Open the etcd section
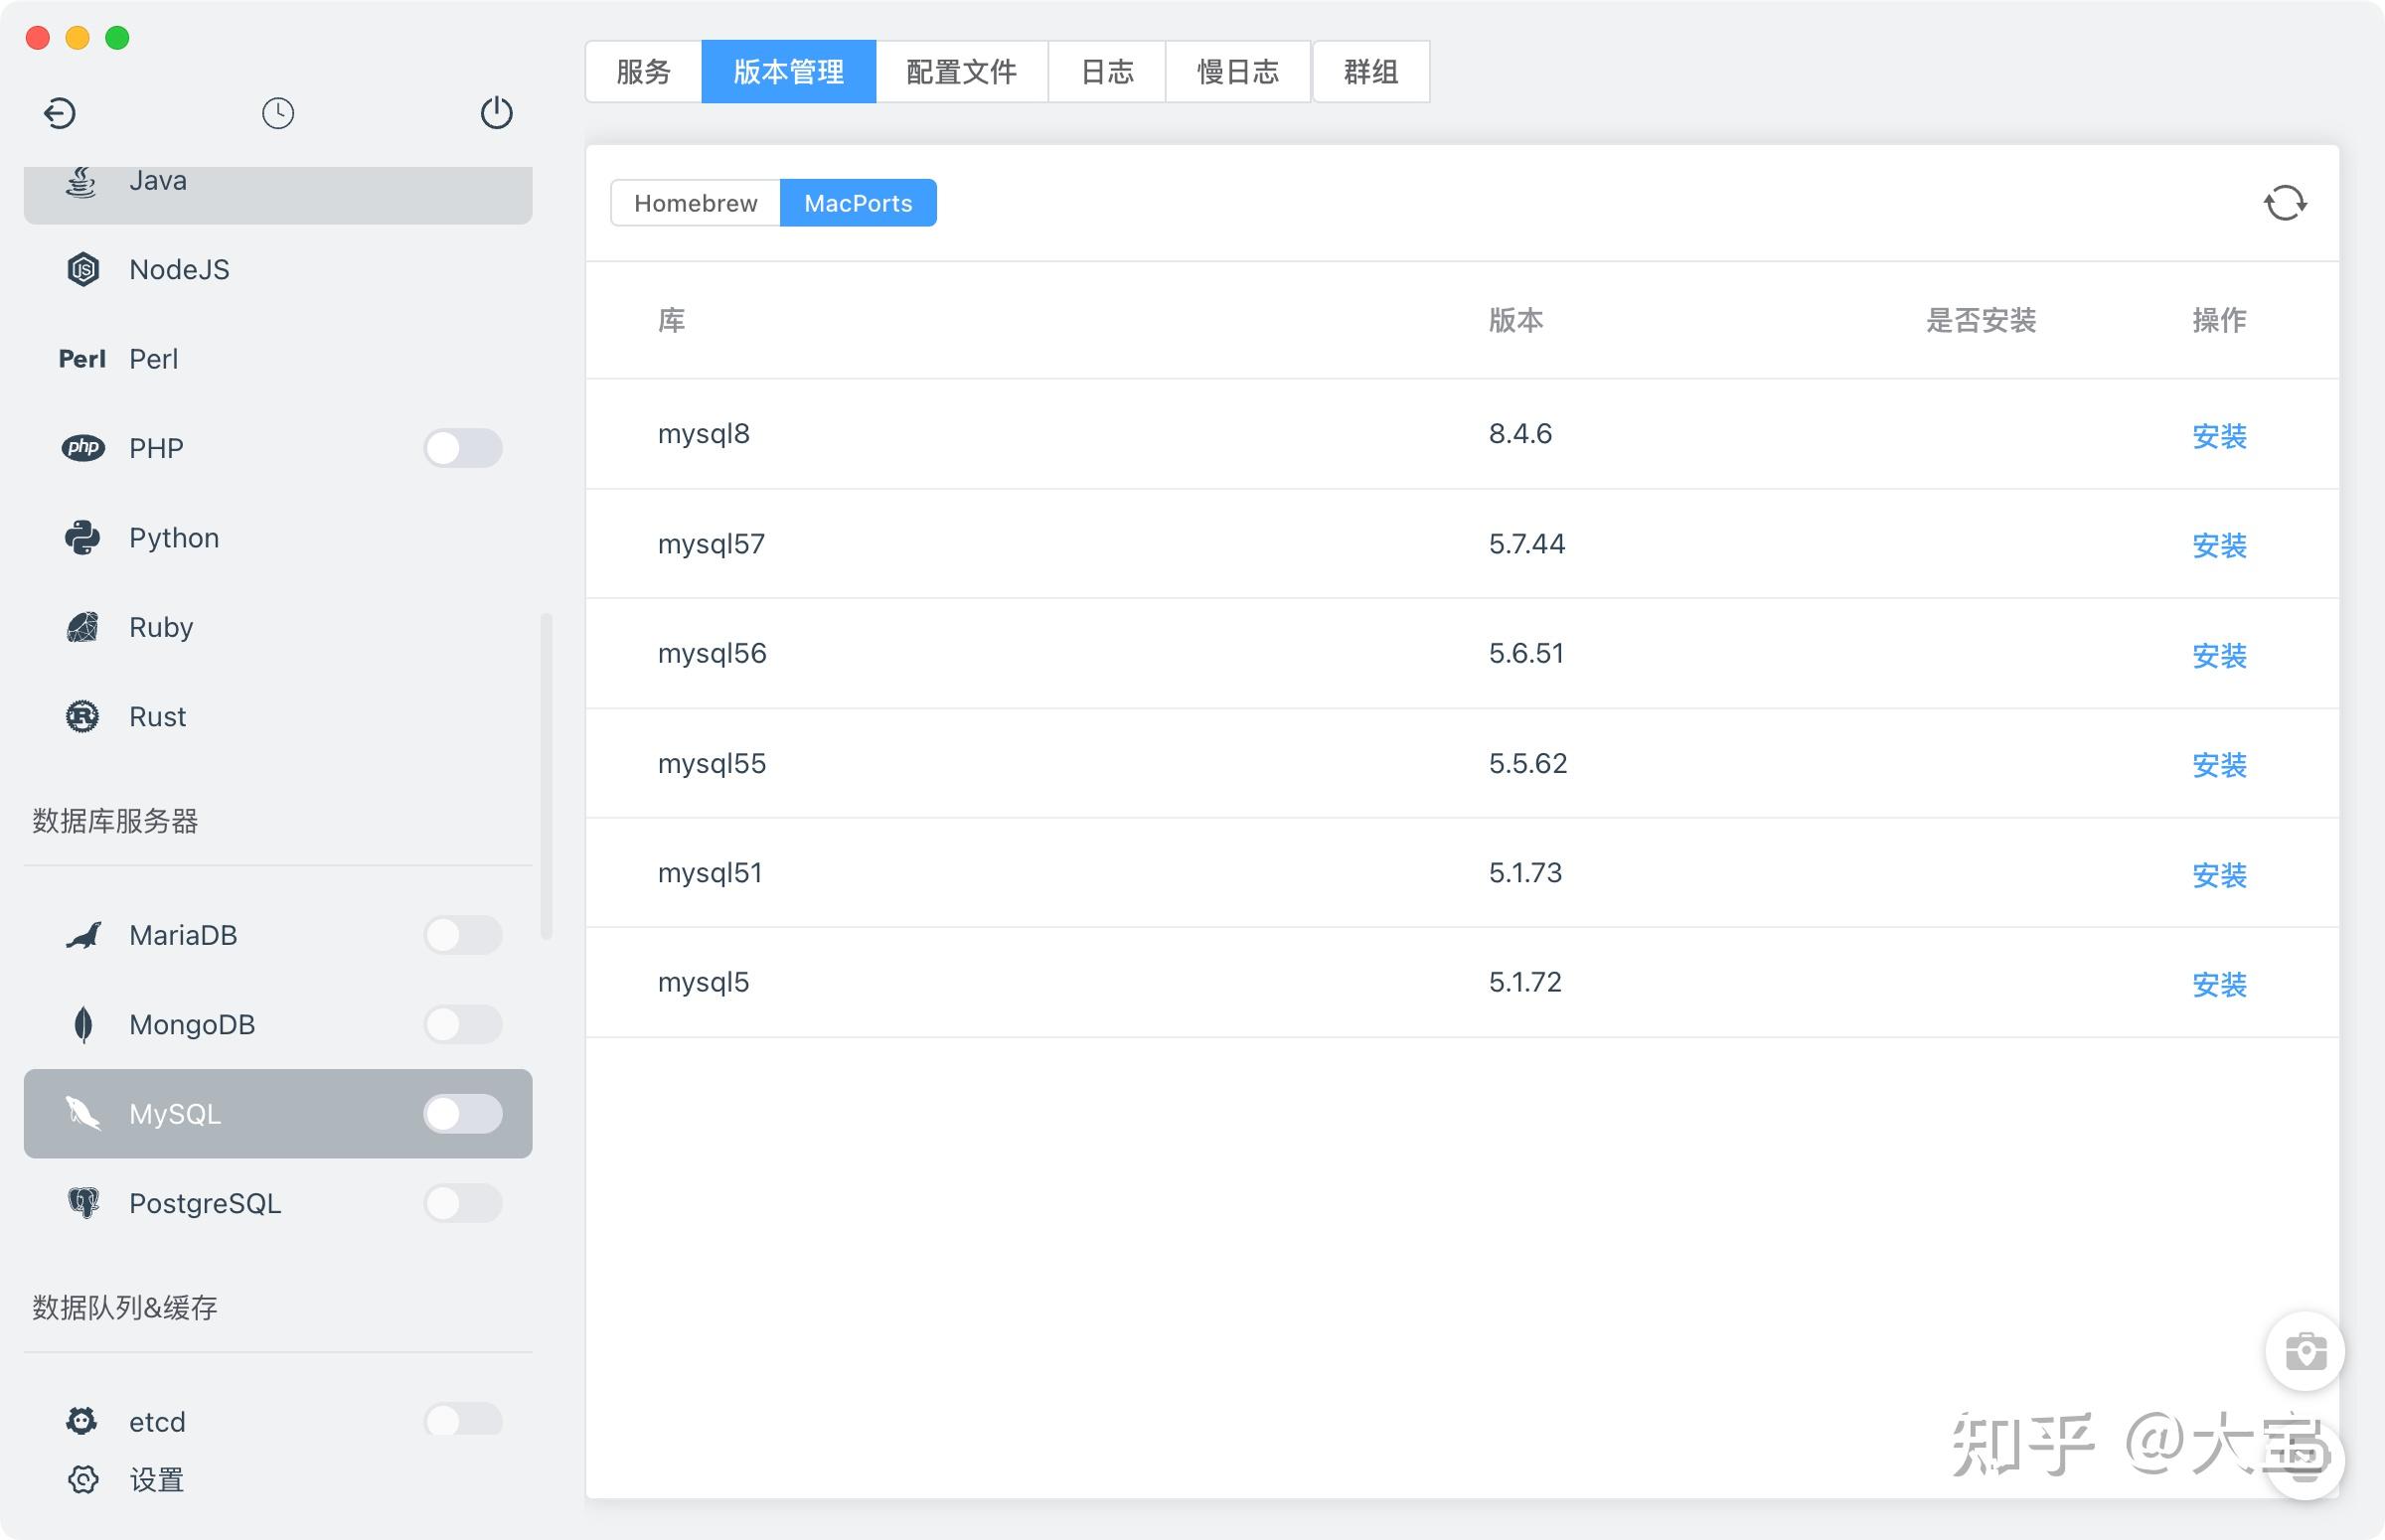The image size is (2385, 1540). coord(156,1421)
